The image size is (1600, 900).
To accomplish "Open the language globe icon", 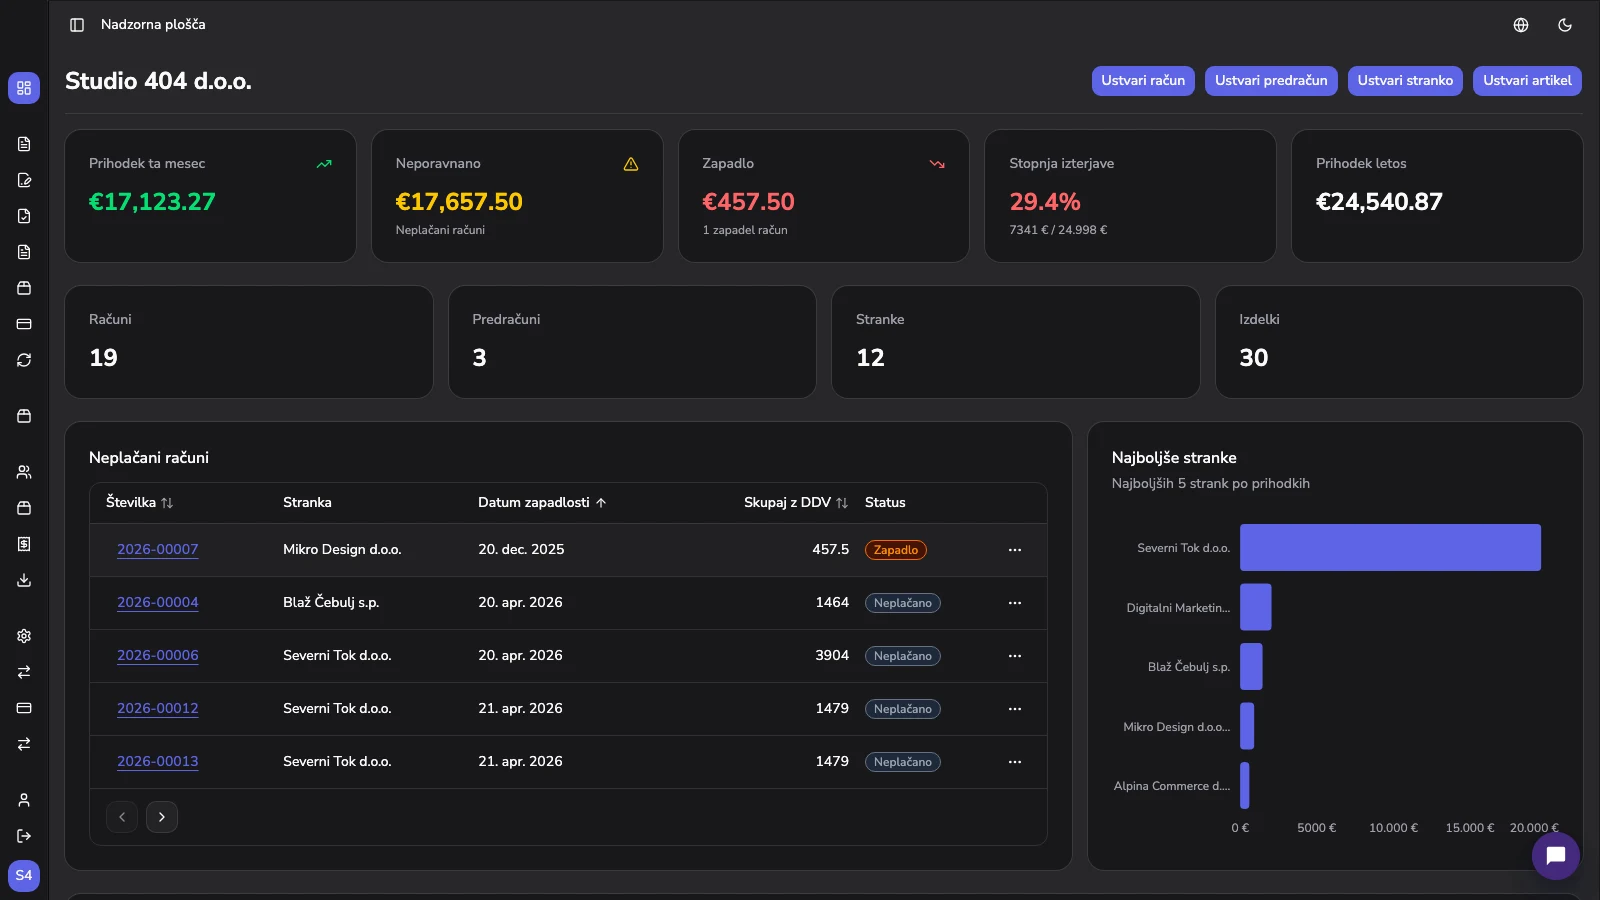I will [1521, 25].
